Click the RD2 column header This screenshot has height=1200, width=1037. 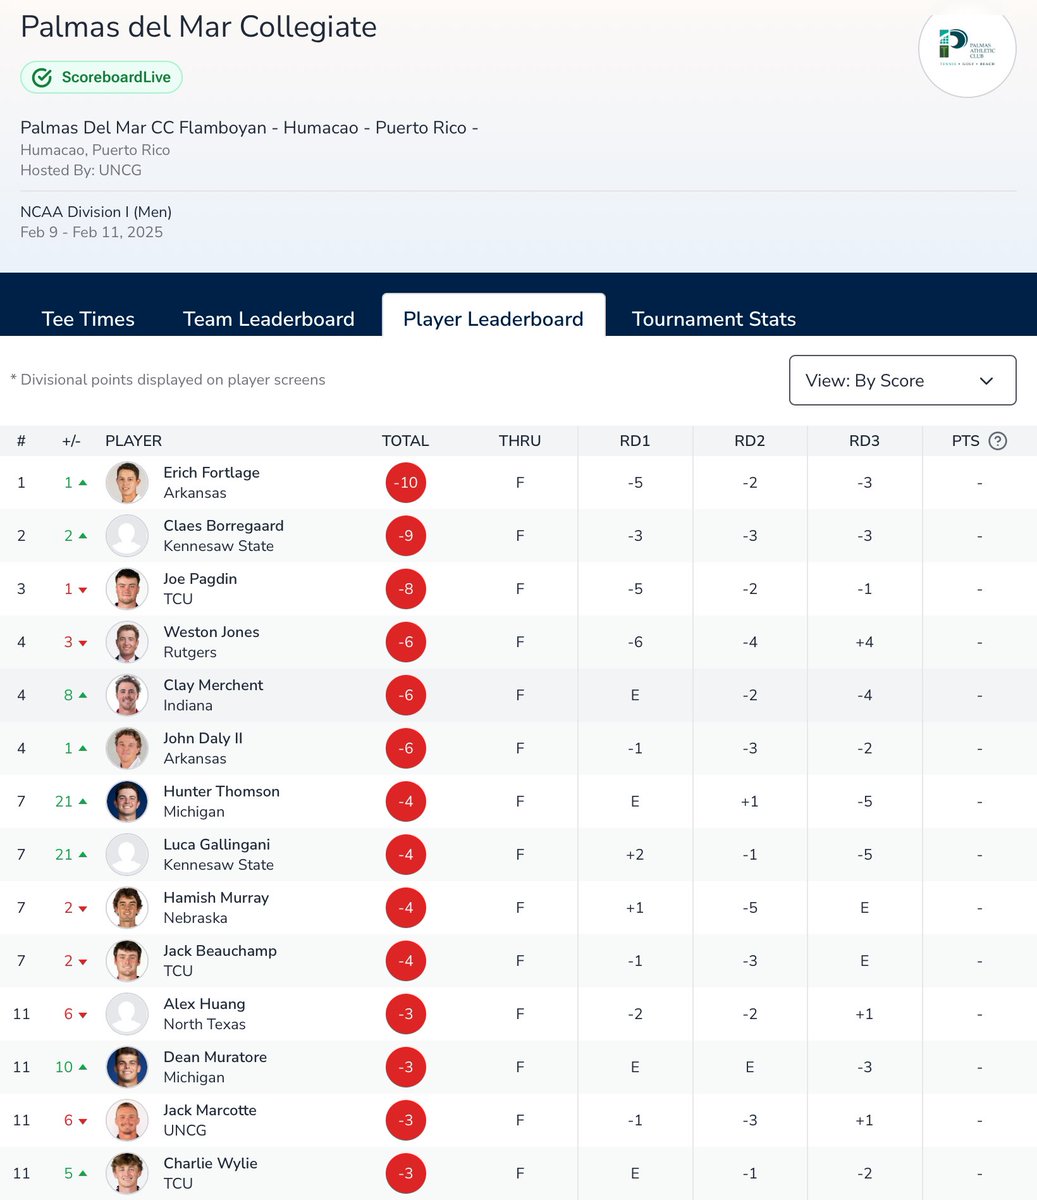tap(750, 441)
